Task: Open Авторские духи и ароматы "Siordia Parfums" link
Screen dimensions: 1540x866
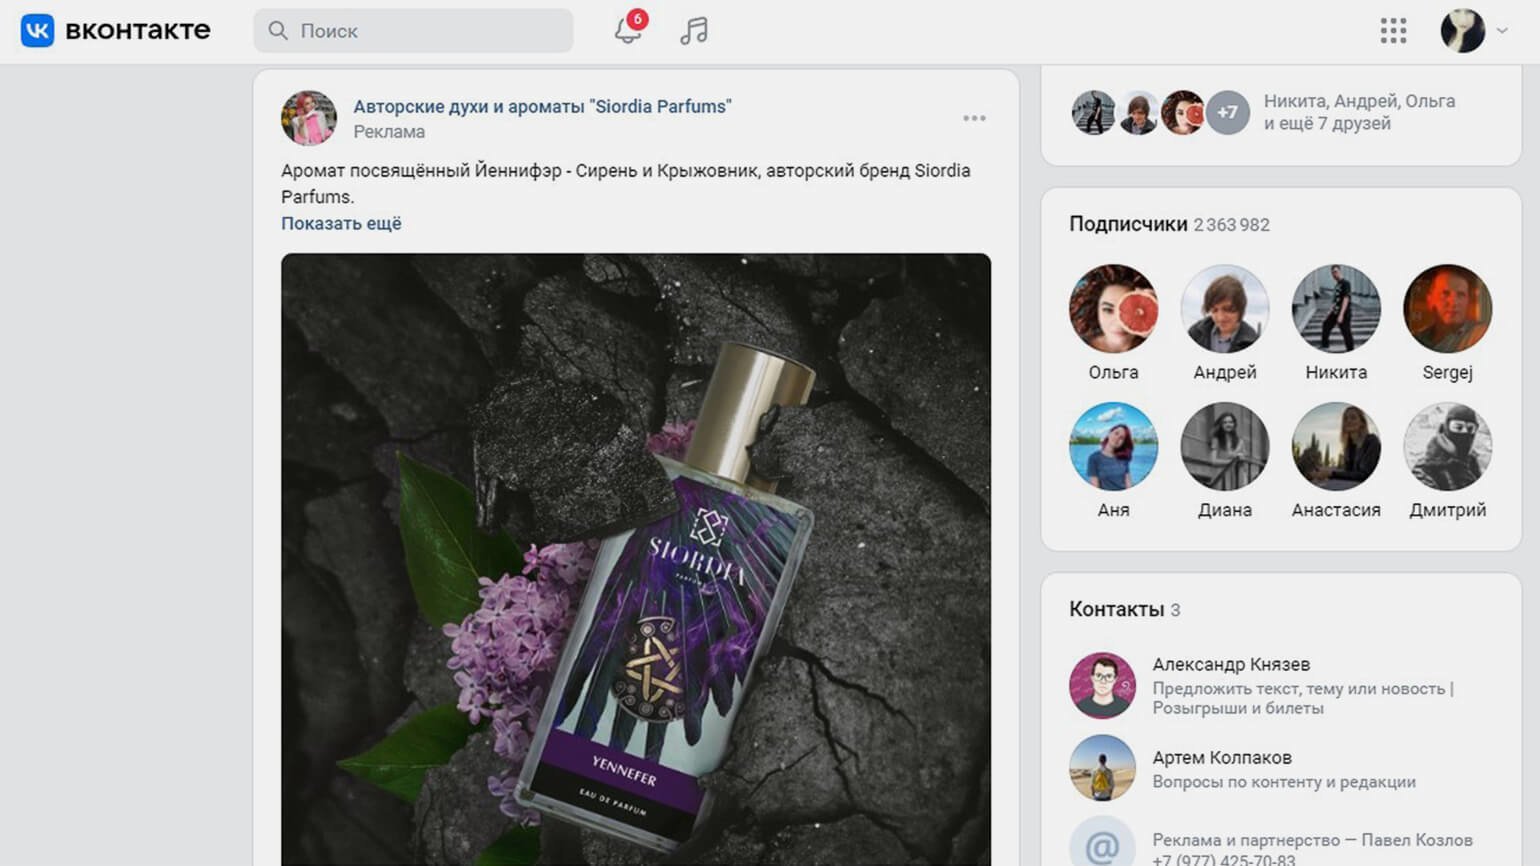Action: (x=543, y=106)
